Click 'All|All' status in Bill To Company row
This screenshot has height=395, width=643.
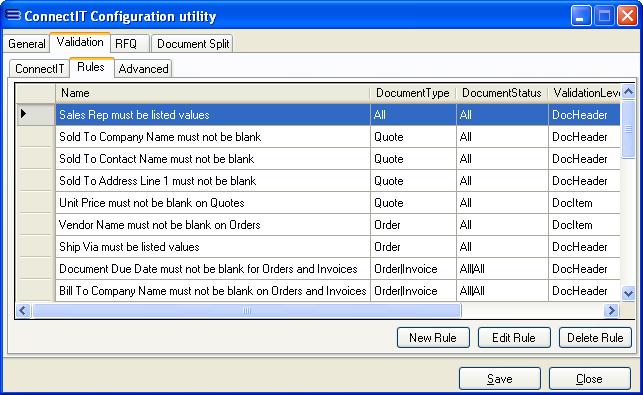(x=502, y=291)
